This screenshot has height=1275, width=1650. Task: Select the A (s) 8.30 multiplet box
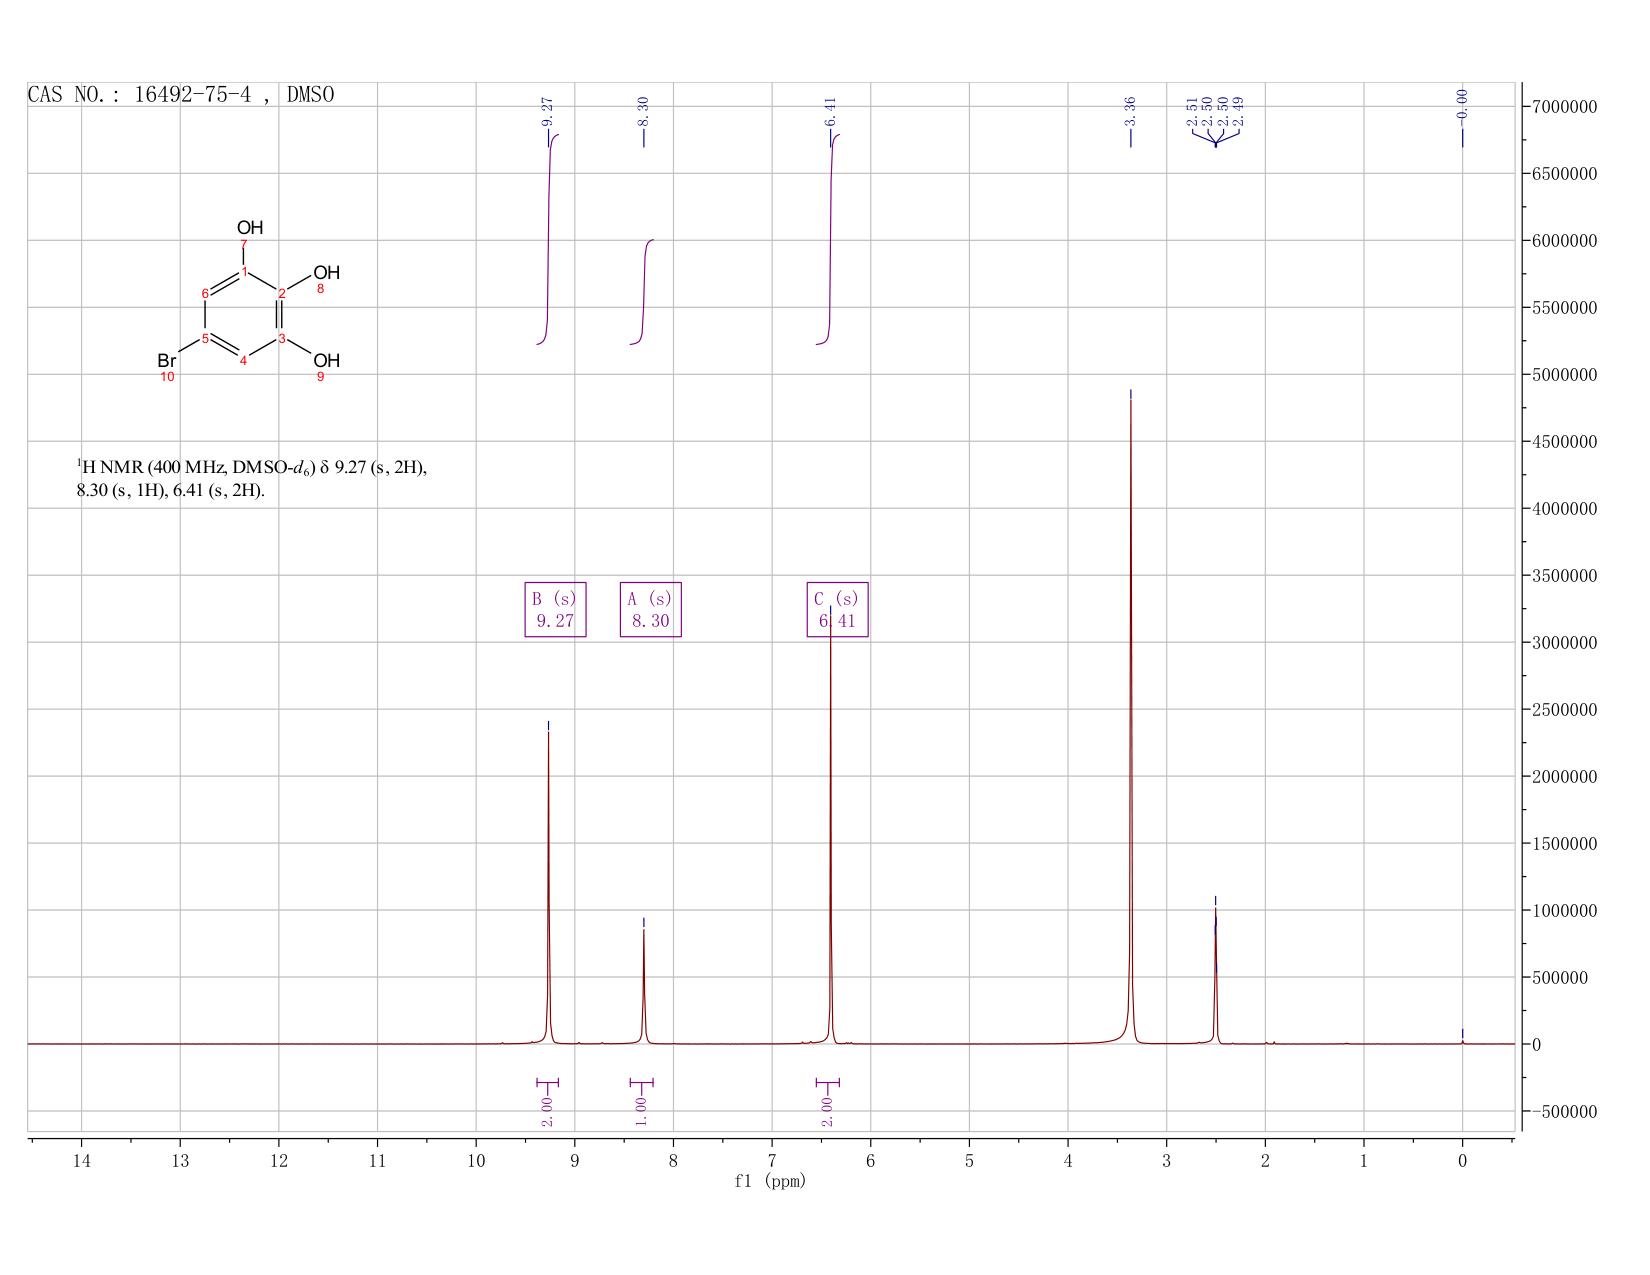pos(650,609)
